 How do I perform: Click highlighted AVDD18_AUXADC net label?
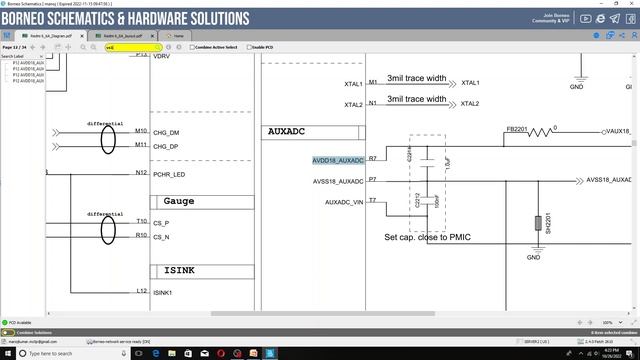pyautogui.click(x=338, y=160)
